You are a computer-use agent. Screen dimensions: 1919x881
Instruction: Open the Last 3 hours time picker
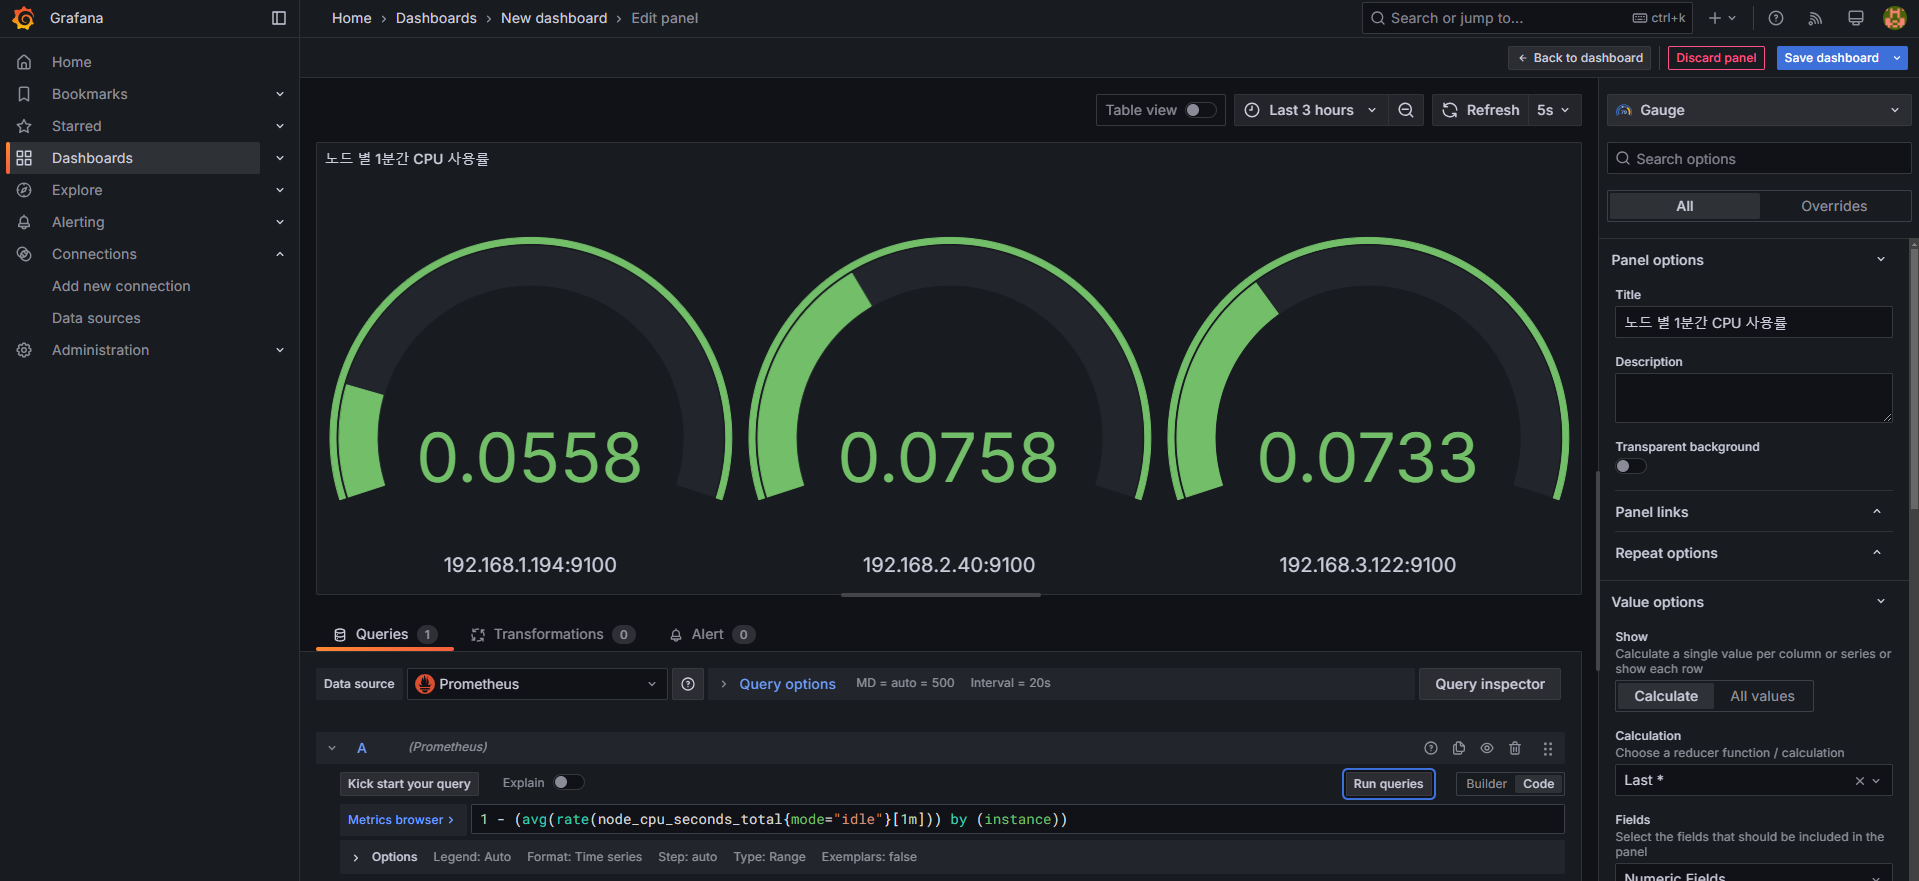1311,110
